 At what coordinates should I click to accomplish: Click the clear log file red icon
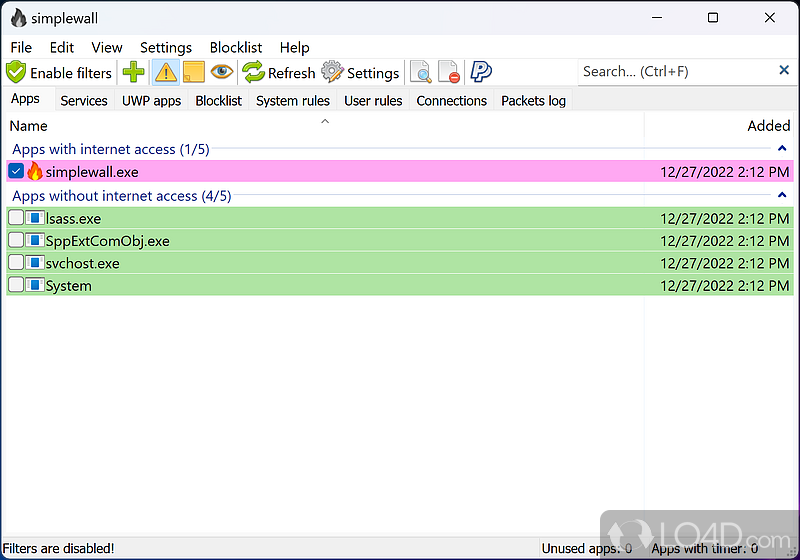pos(449,72)
